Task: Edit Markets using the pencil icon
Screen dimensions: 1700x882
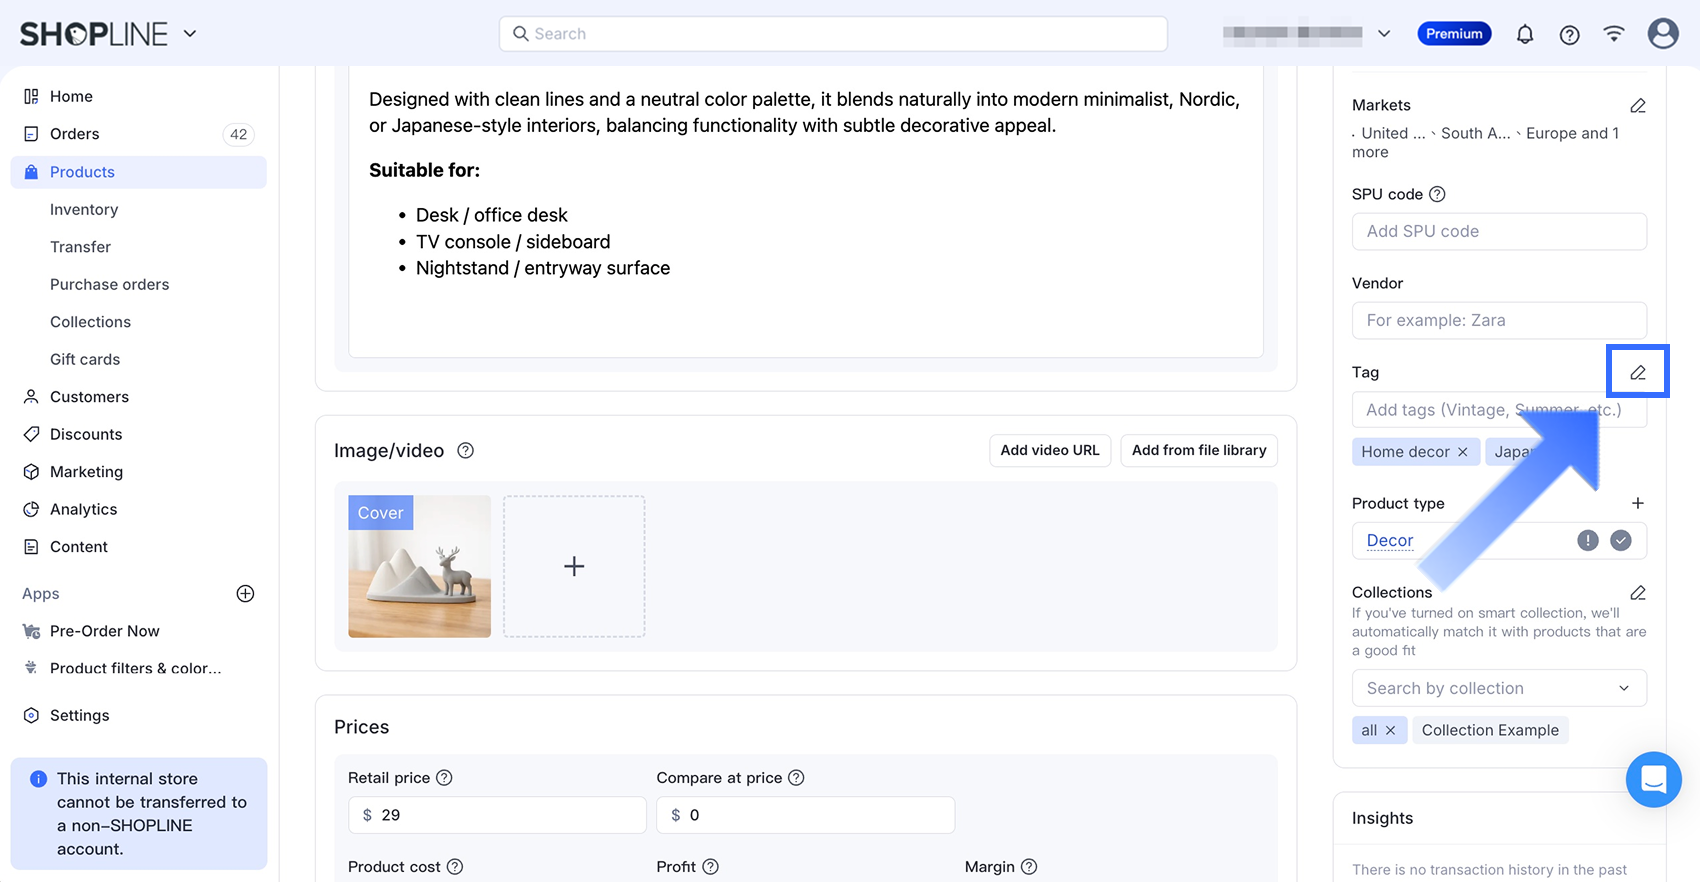Action: click(x=1637, y=106)
